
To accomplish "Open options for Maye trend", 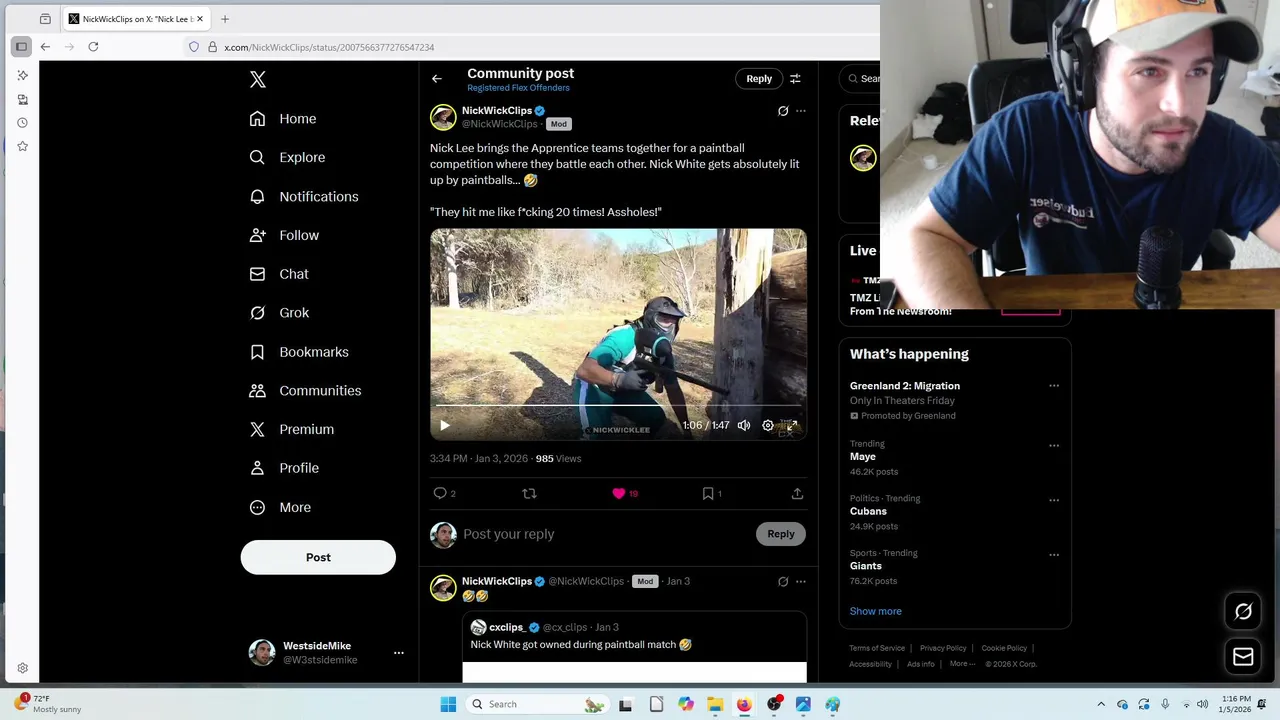I will [1054, 446].
